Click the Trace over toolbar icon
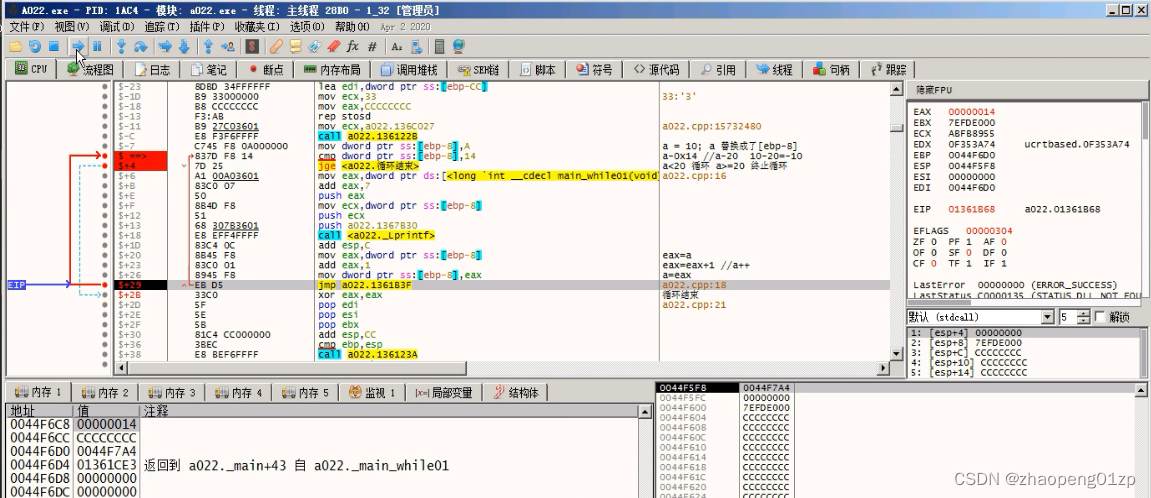 184,46
